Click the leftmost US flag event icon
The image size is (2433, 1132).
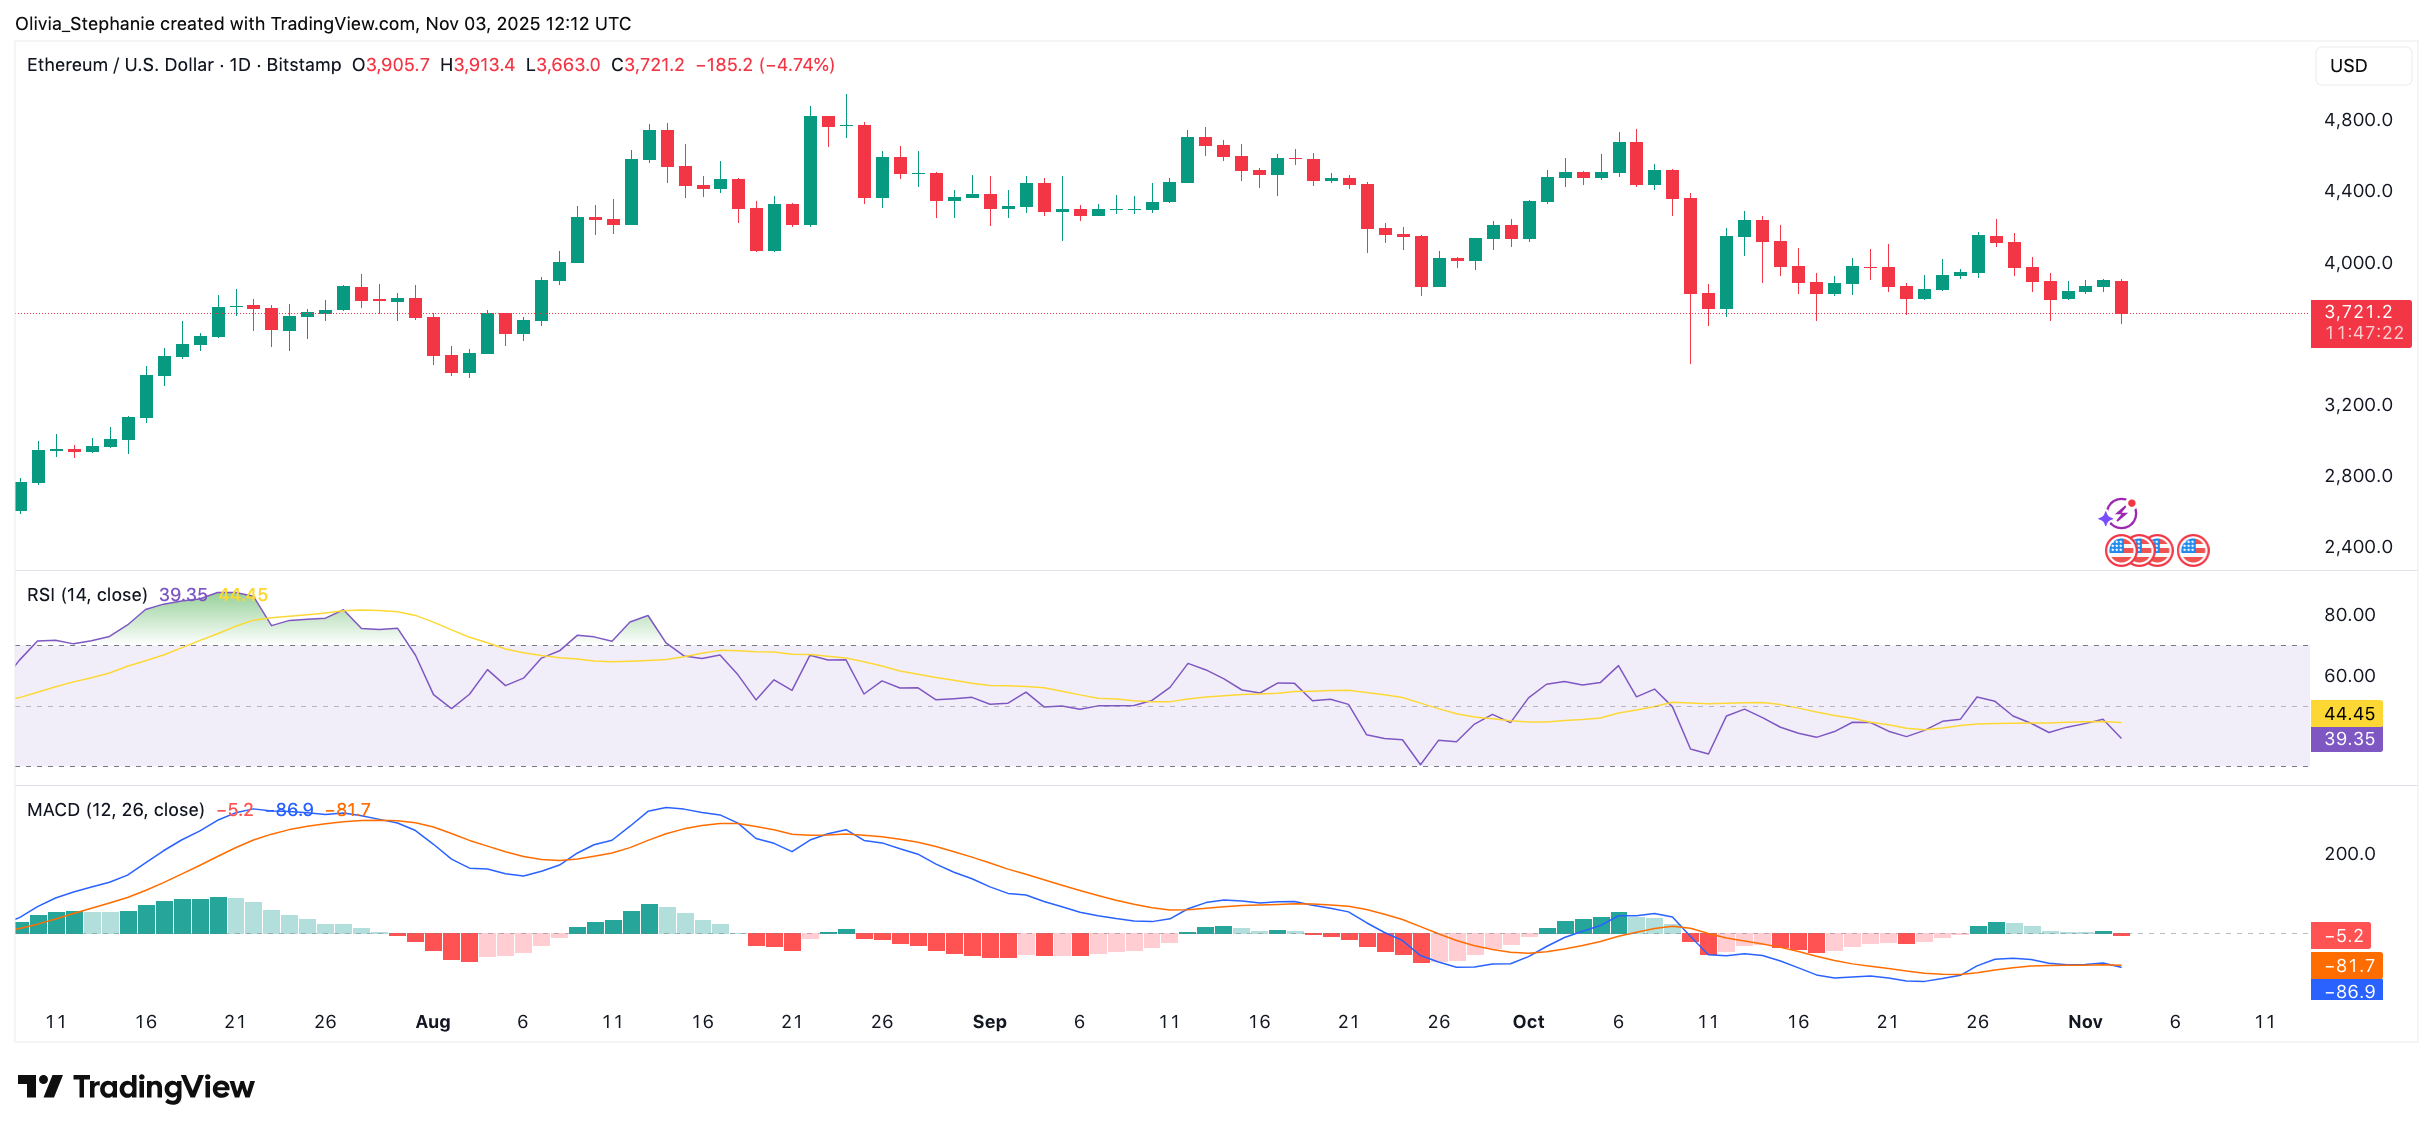click(2119, 550)
